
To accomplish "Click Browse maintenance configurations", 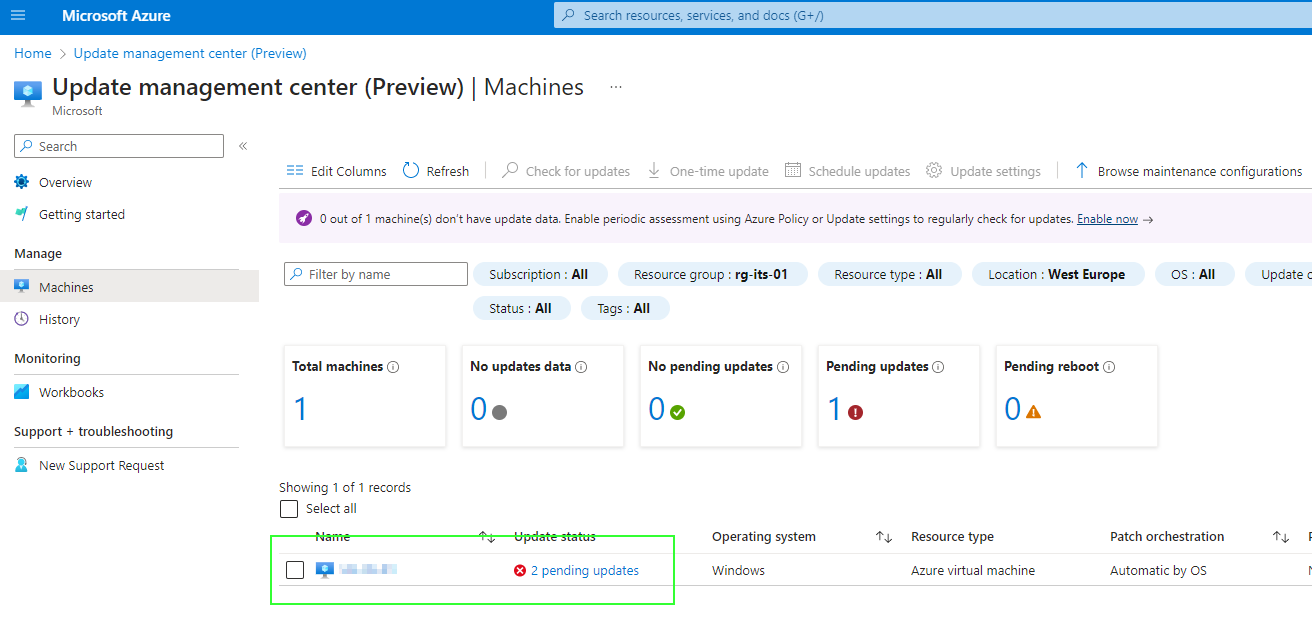I will (1188, 171).
